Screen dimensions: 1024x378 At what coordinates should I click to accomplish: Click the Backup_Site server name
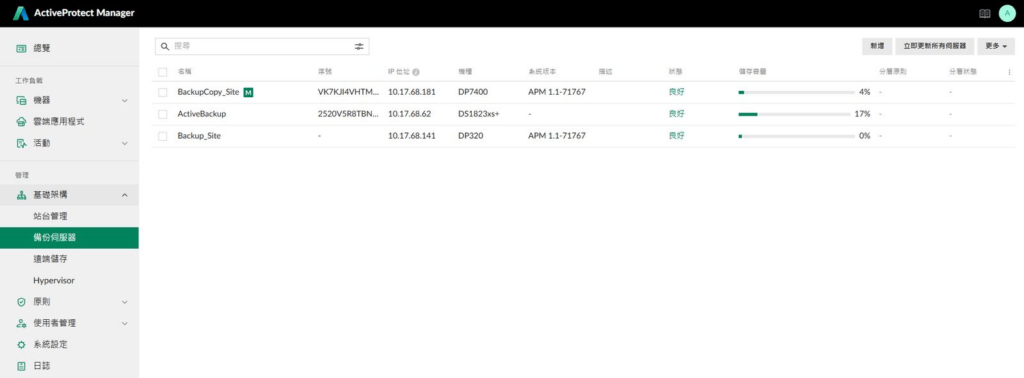pos(199,136)
